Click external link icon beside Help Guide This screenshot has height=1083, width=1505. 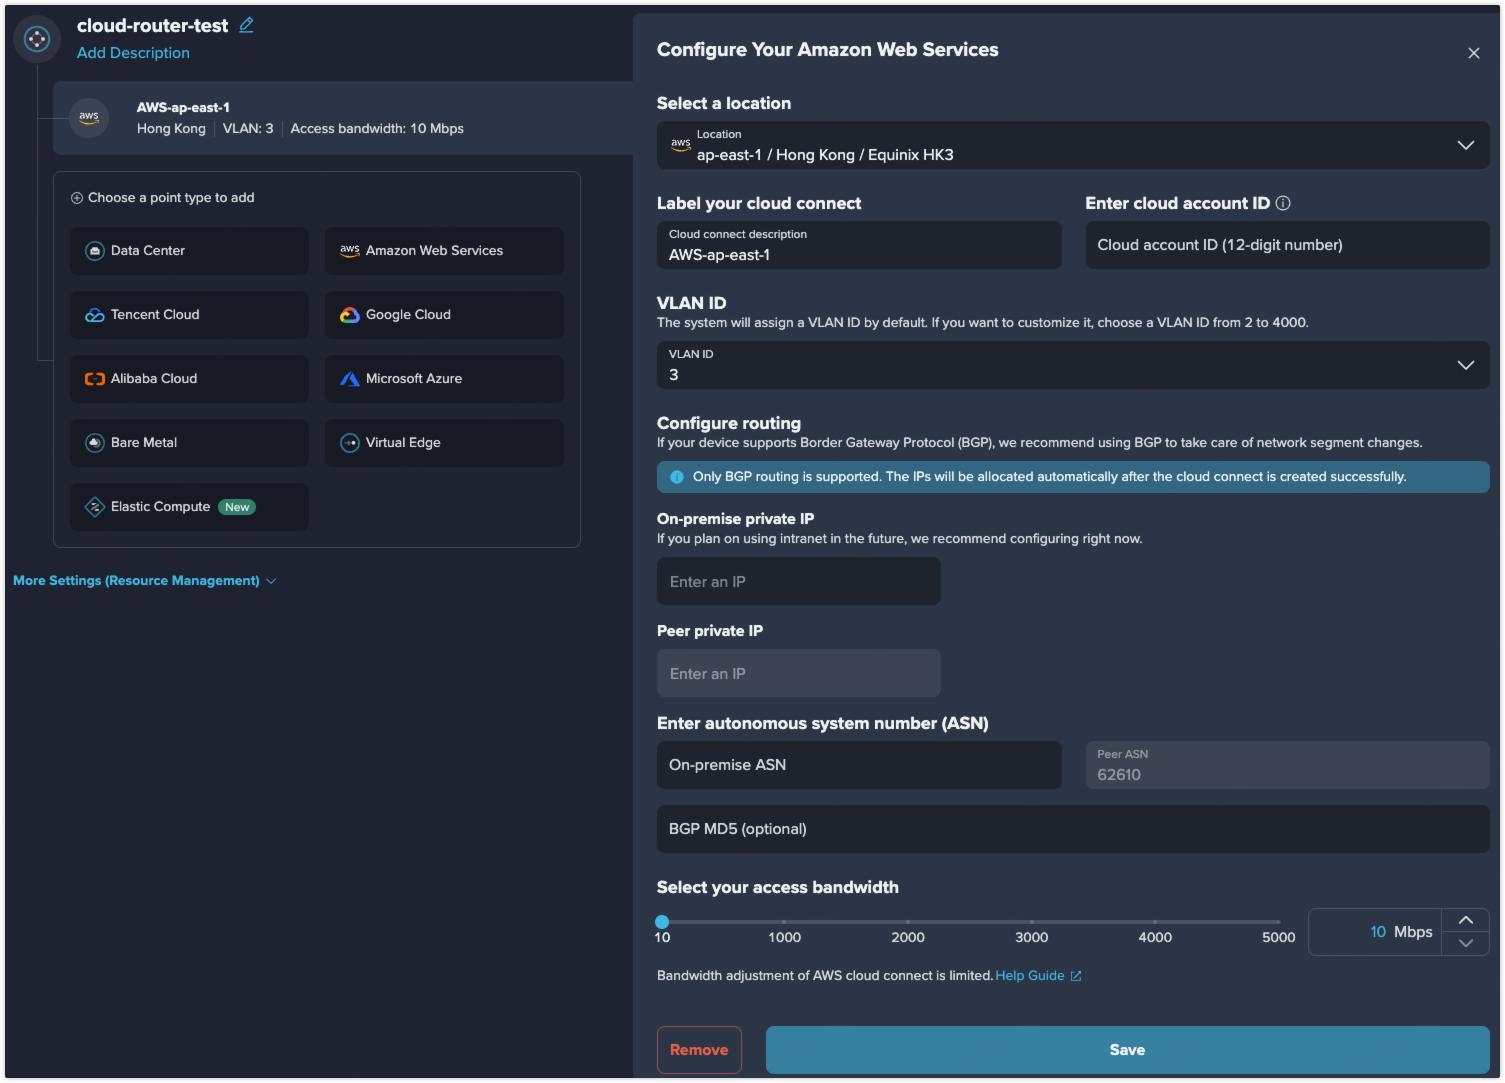pyautogui.click(x=1076, y=976)
